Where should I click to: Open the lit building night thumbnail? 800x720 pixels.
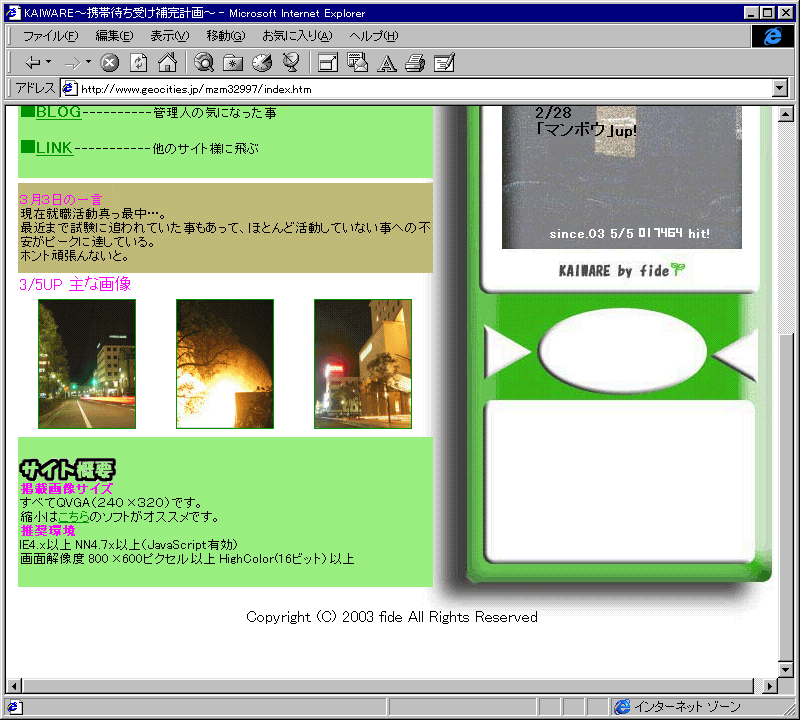(363, 364)
